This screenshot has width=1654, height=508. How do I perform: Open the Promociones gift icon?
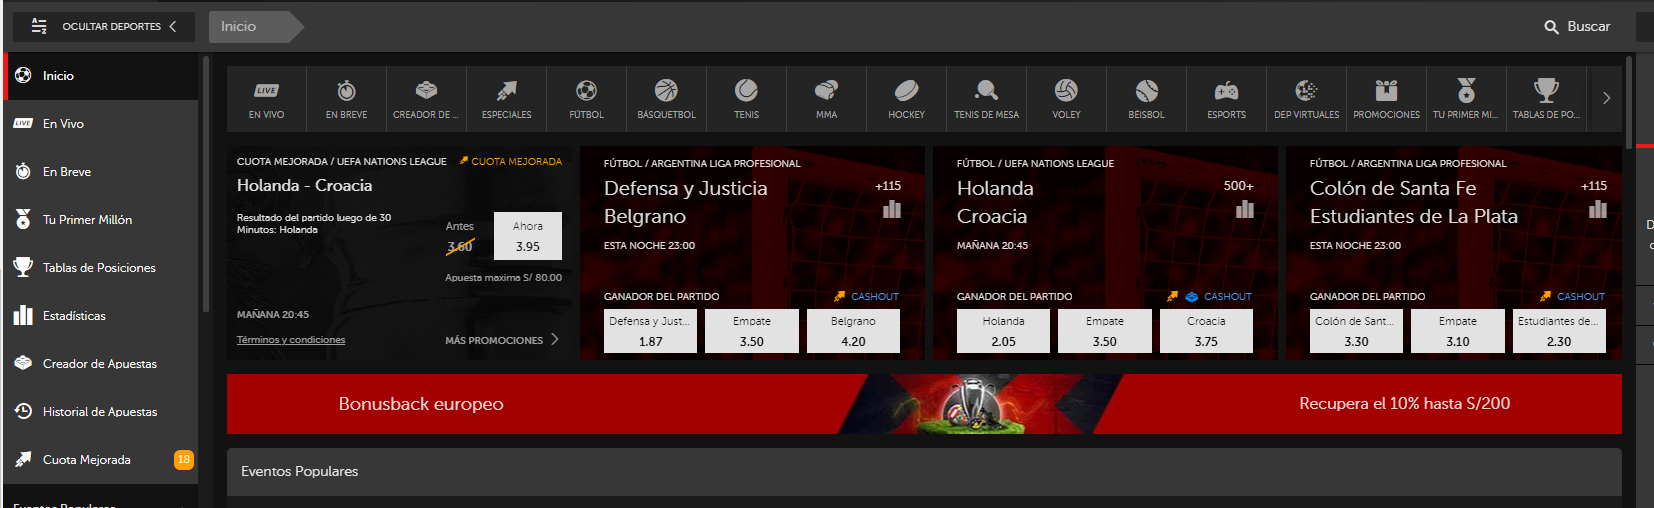(x=1386, y=99)
